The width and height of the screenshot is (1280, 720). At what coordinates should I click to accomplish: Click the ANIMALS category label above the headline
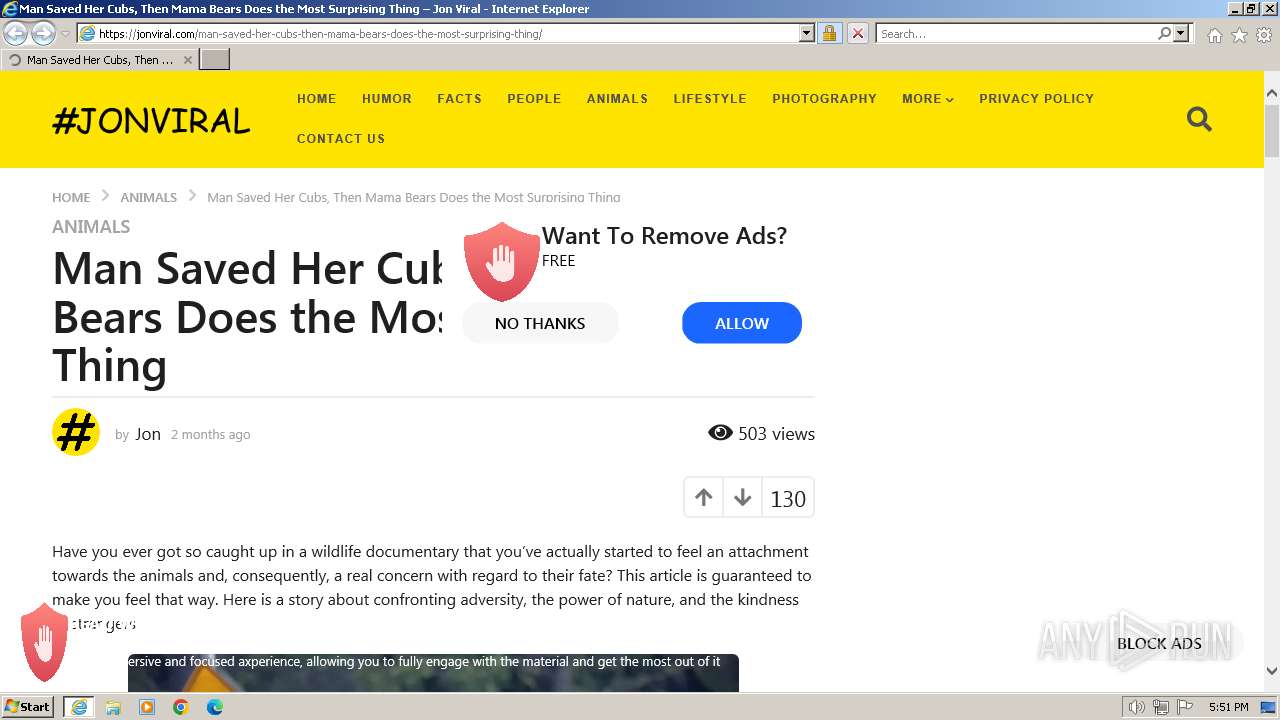coord(91,227)
